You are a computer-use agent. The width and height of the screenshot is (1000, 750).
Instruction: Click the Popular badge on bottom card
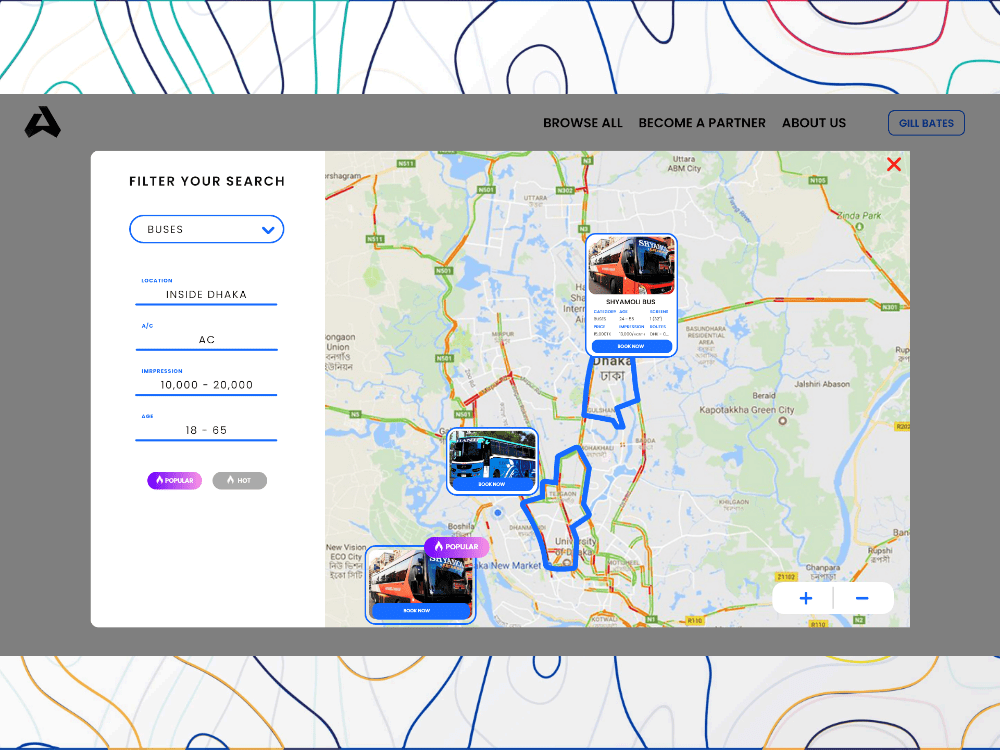point(457,547)
